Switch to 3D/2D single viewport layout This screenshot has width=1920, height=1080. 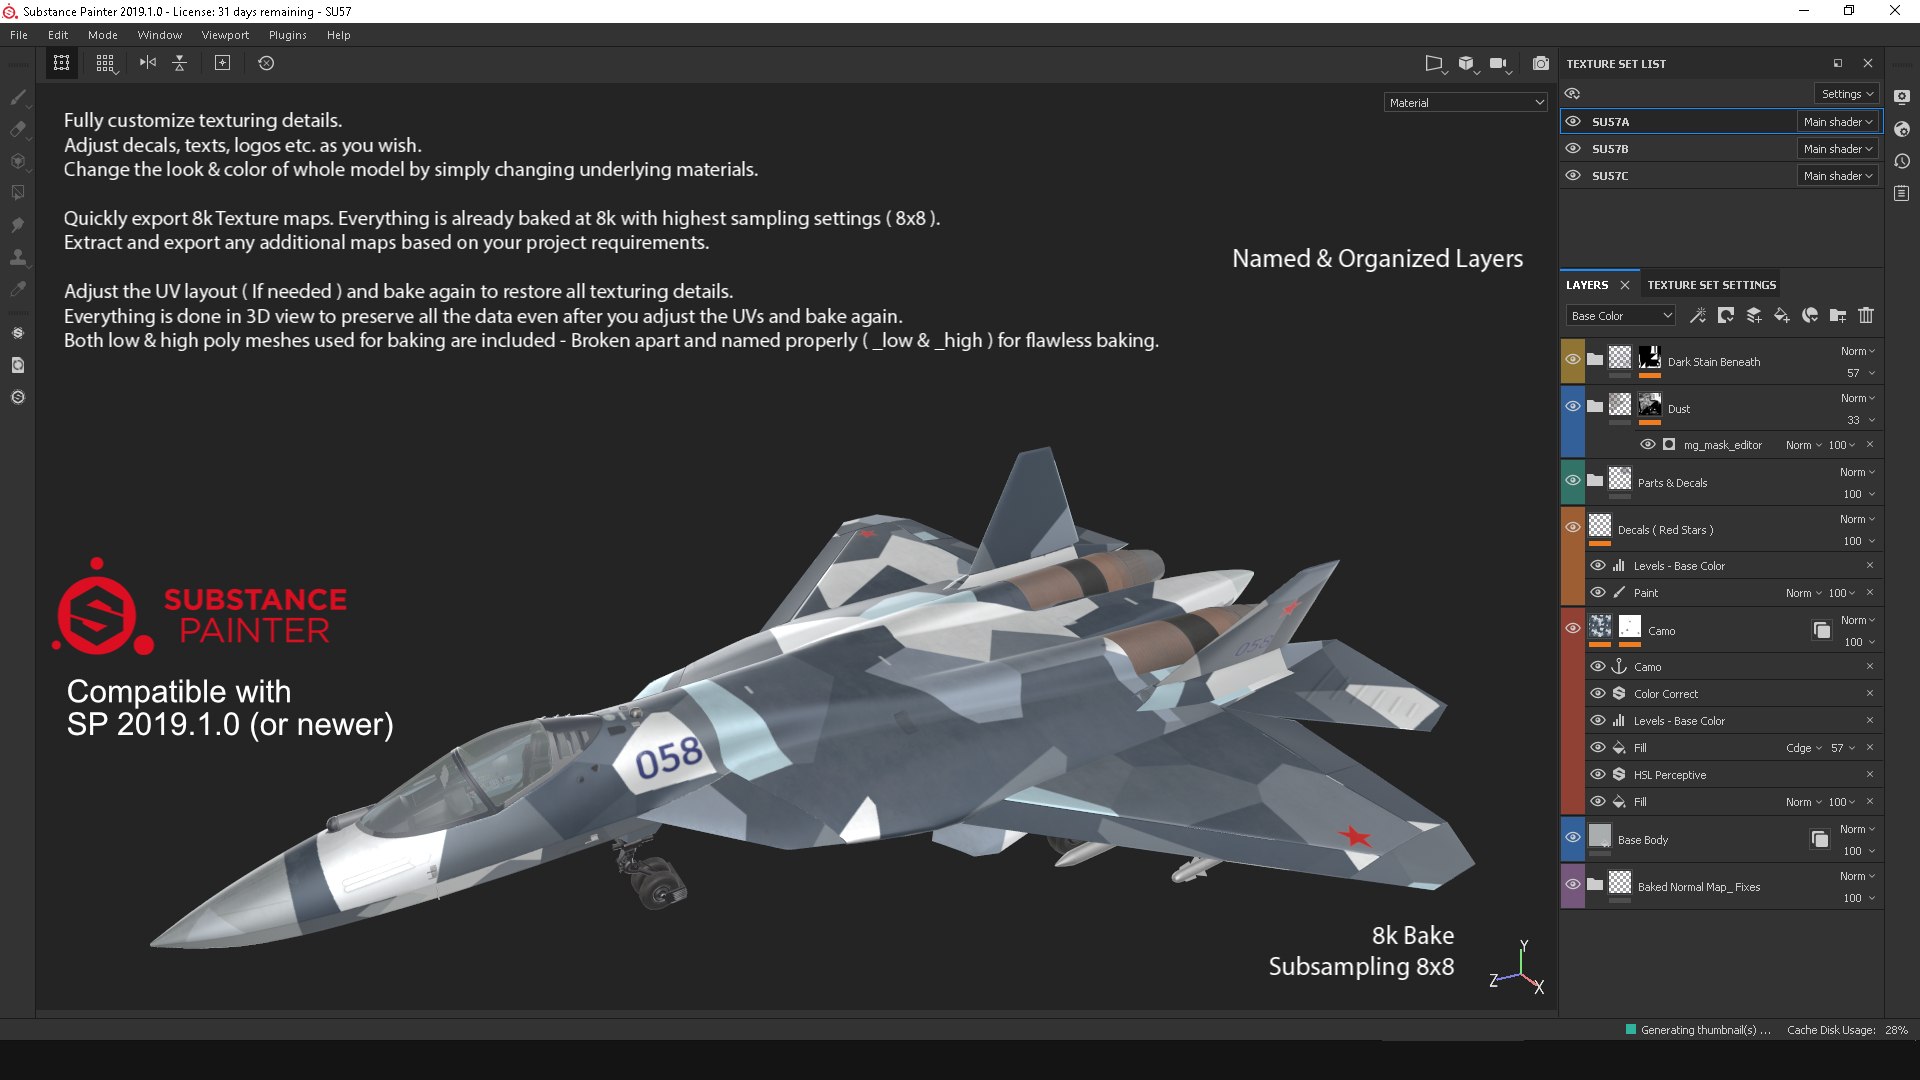pyautogui.click(x=61, y=63)
